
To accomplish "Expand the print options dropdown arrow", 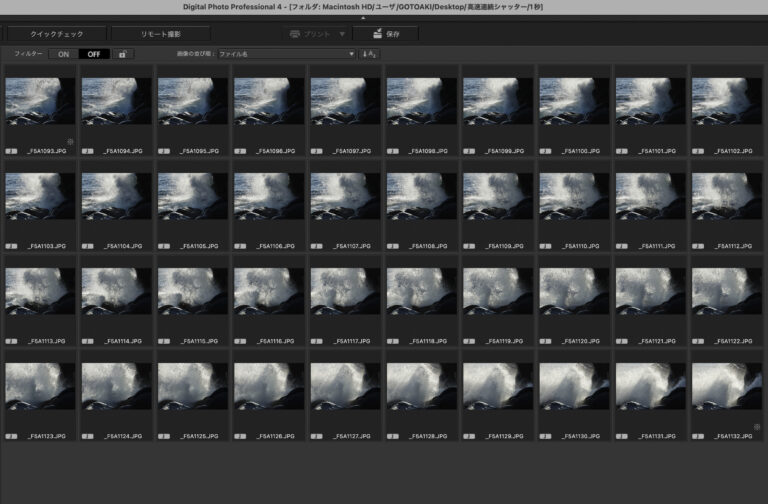I will click(342, 34).
